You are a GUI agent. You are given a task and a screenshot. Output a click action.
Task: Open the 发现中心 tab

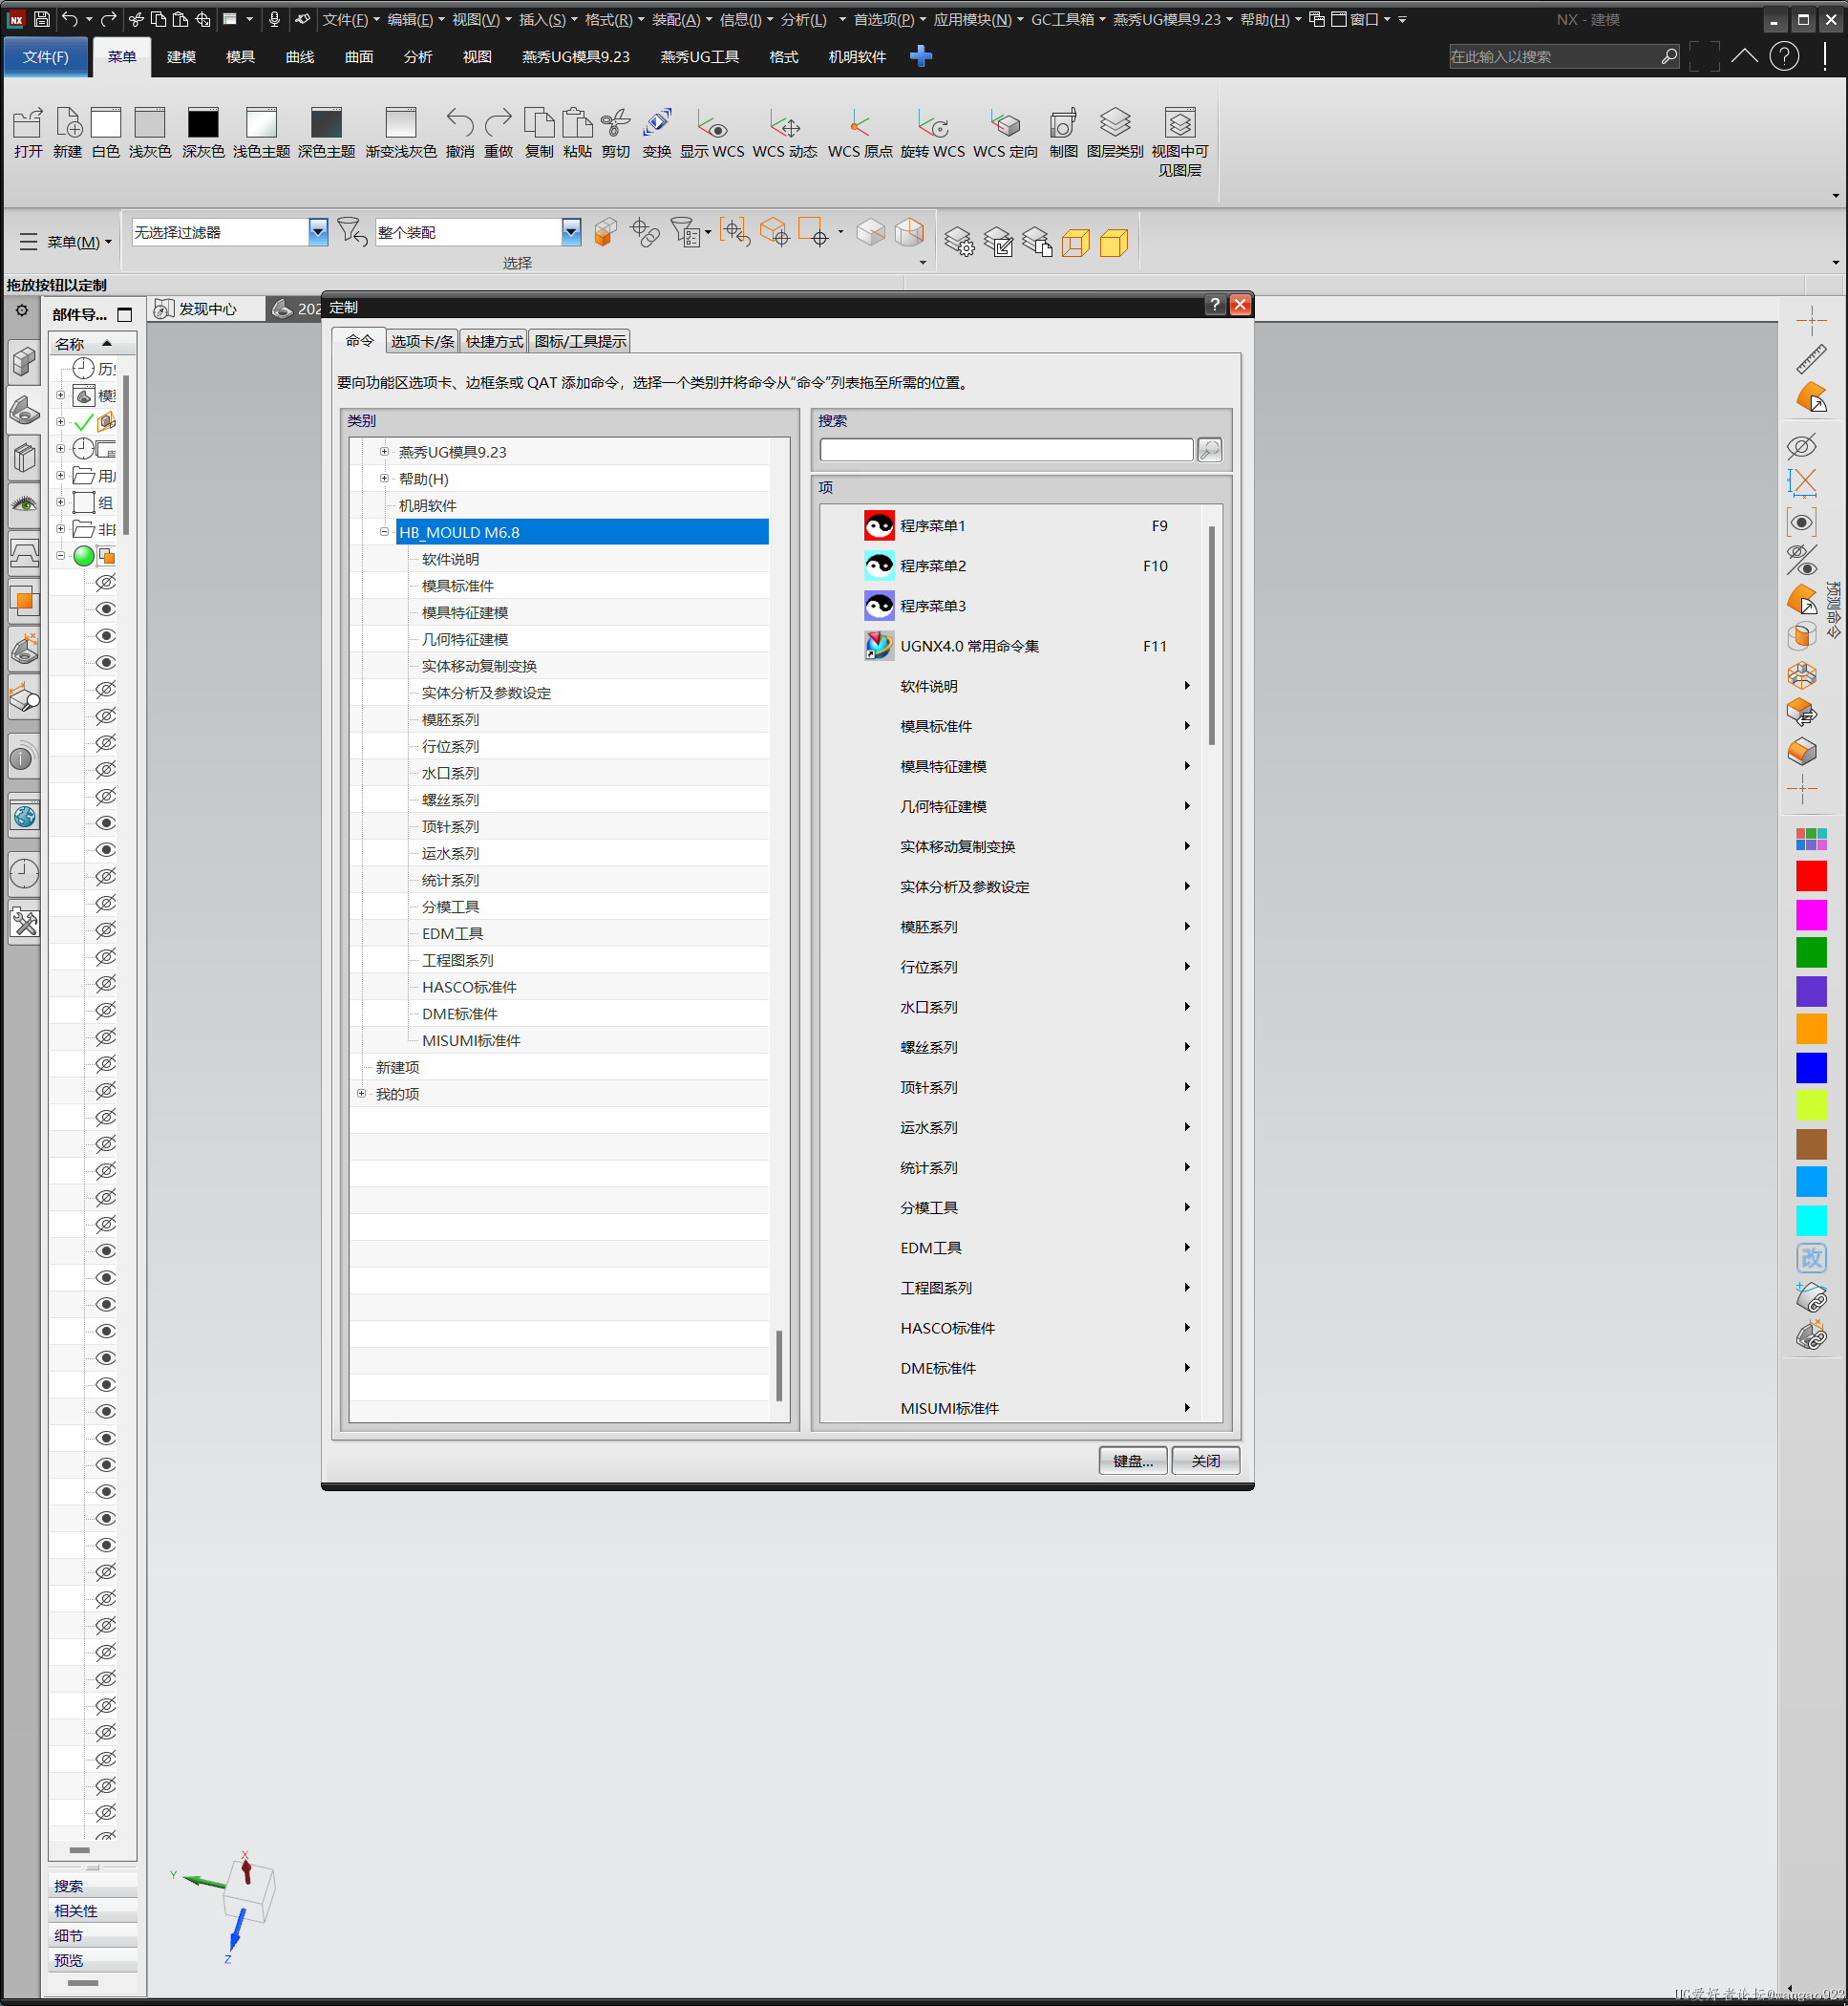point(206,309)
